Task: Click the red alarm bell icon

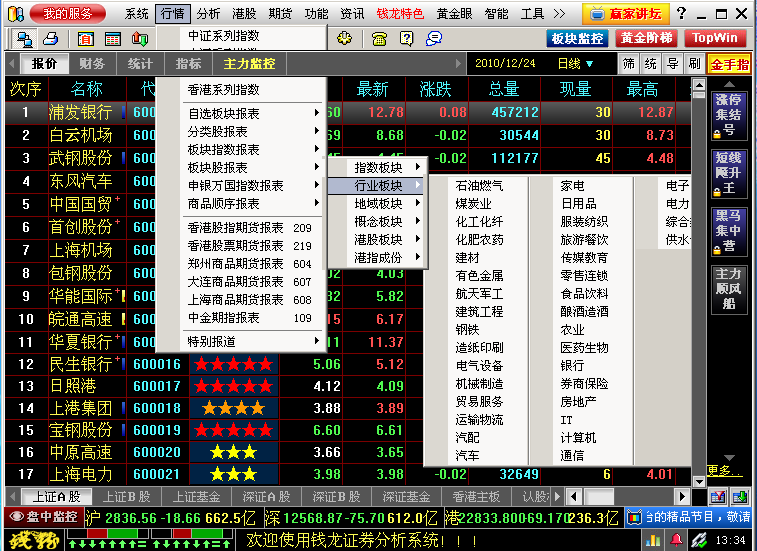Action: 676,540
